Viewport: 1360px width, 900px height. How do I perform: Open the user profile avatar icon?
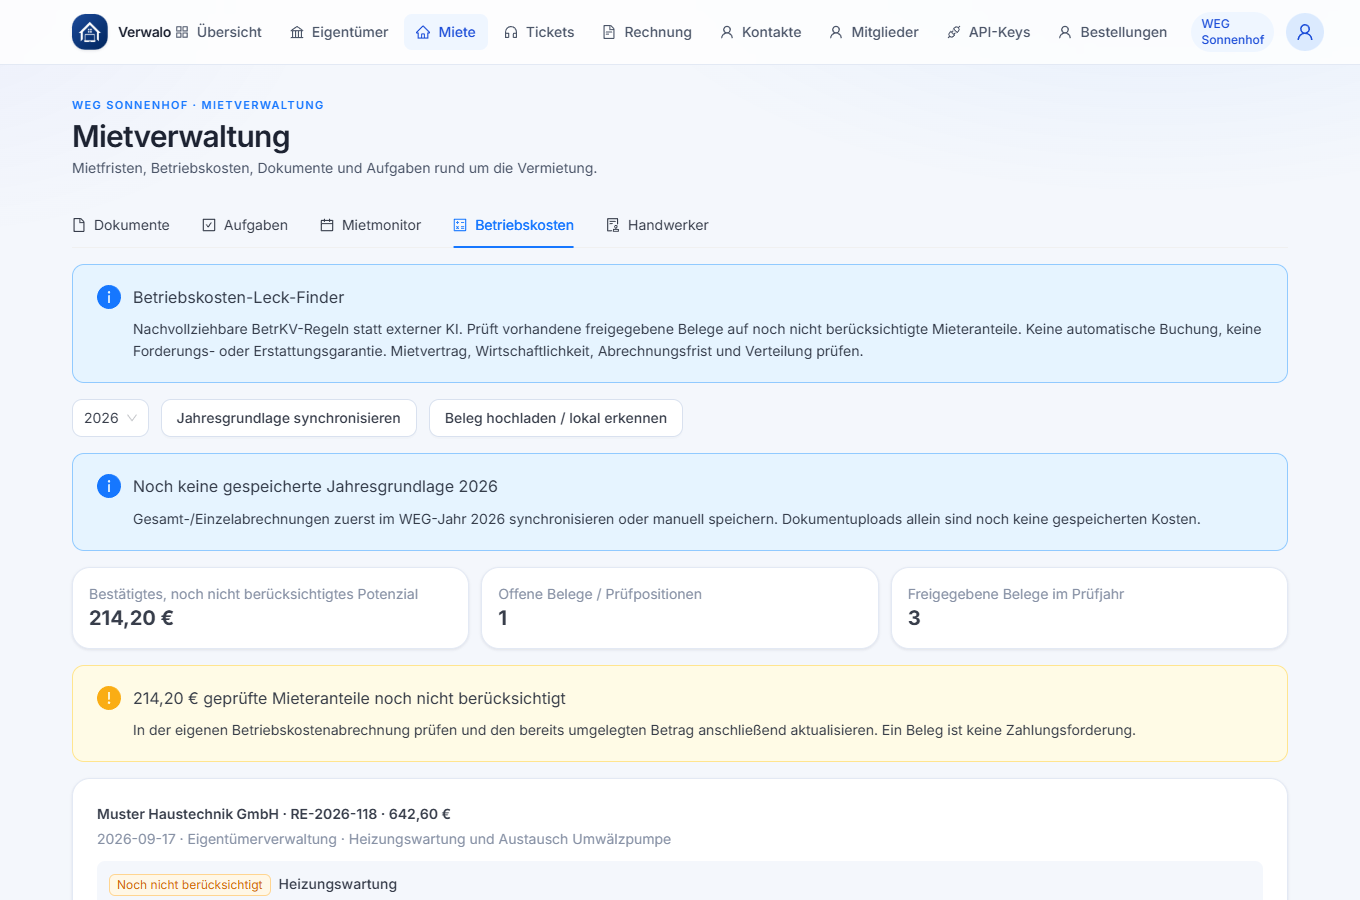pyautogui.click(x=1305, y=32)
